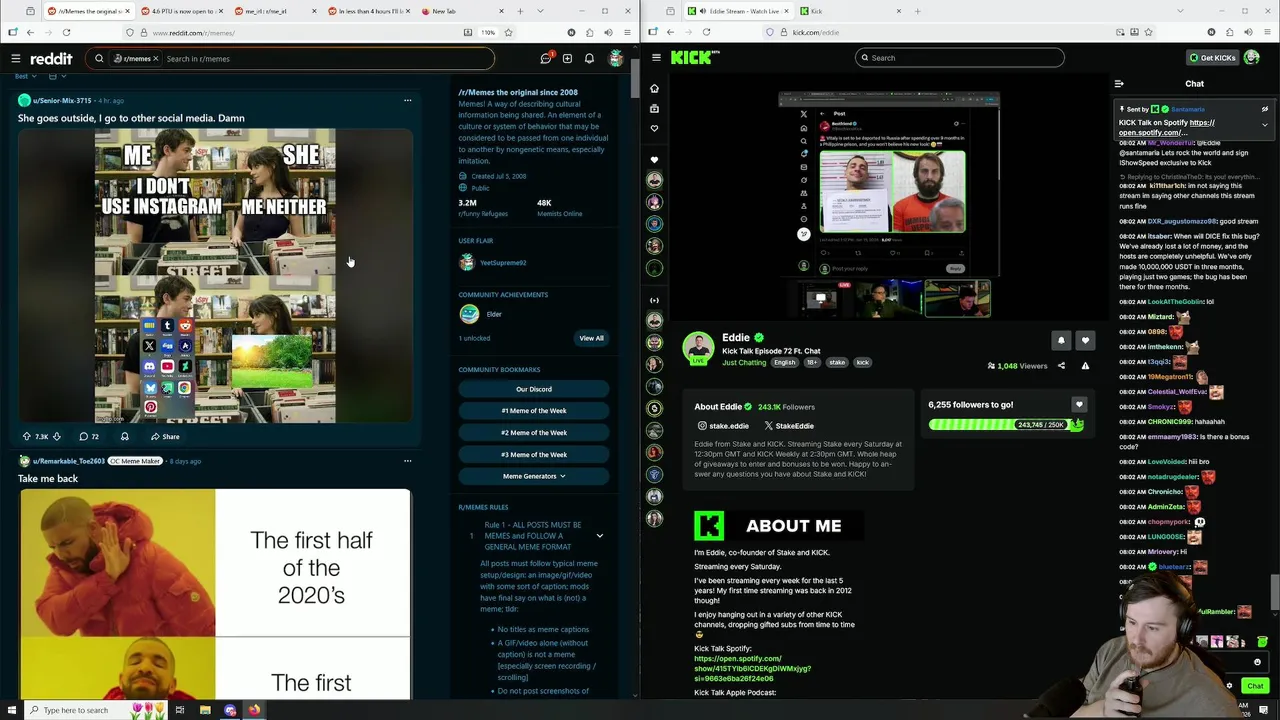Click Reddit create post plus icon
The image size is (1280, 720).
pyautogui.click(x=567, y=59)
